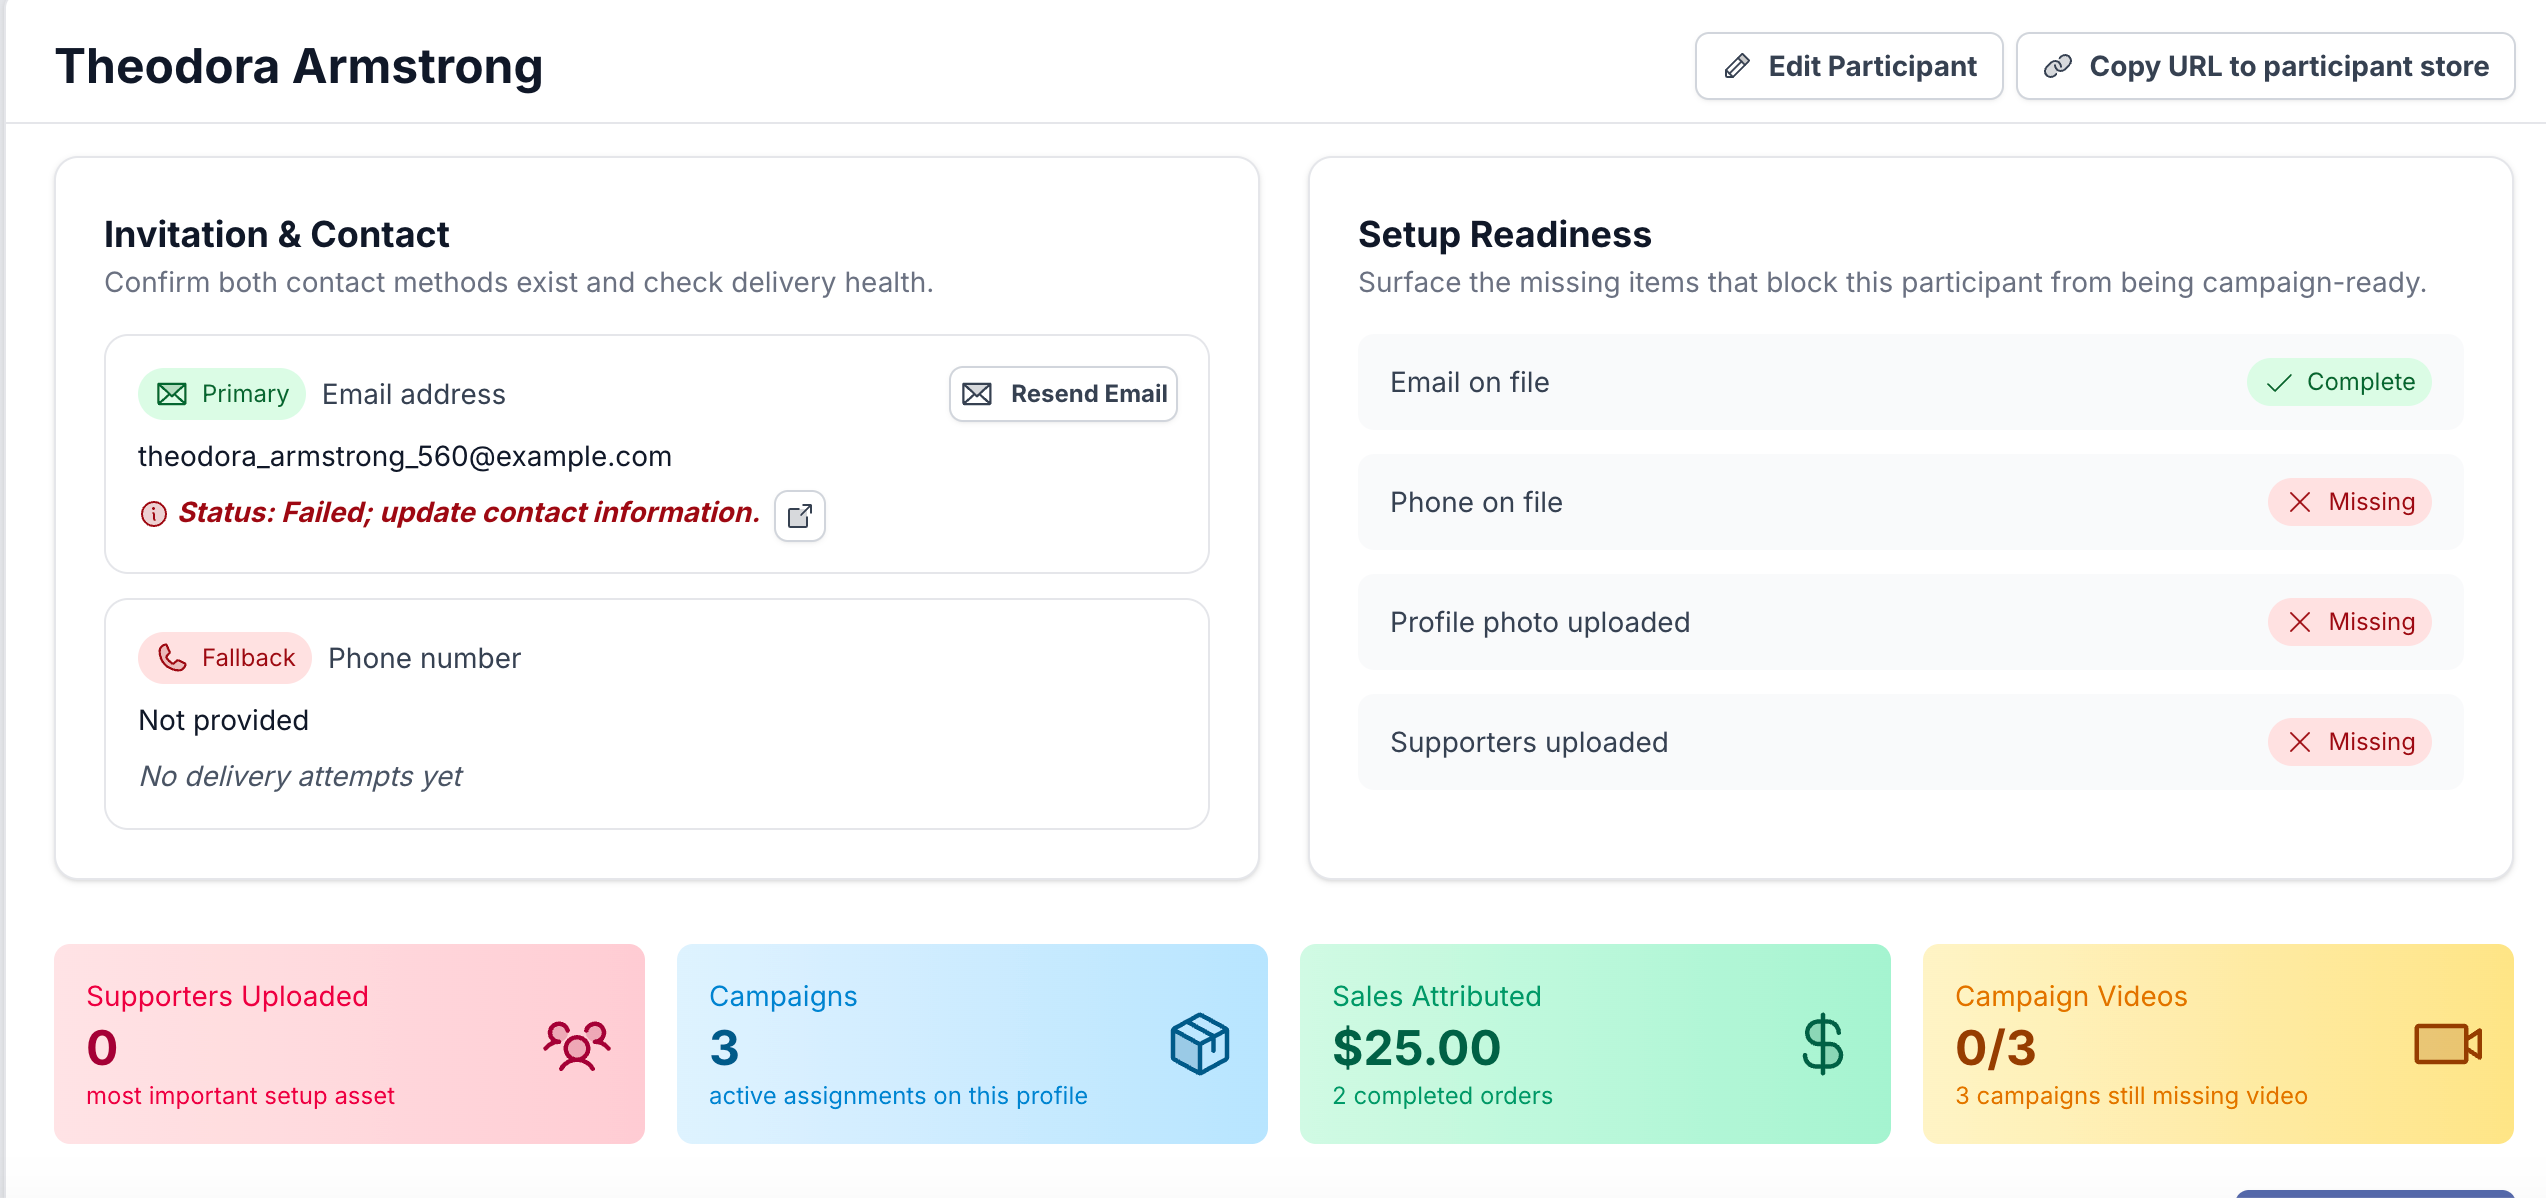
Task: Open the Campaign Videos 0/3 card
Action: (x=2217, y=1044)
